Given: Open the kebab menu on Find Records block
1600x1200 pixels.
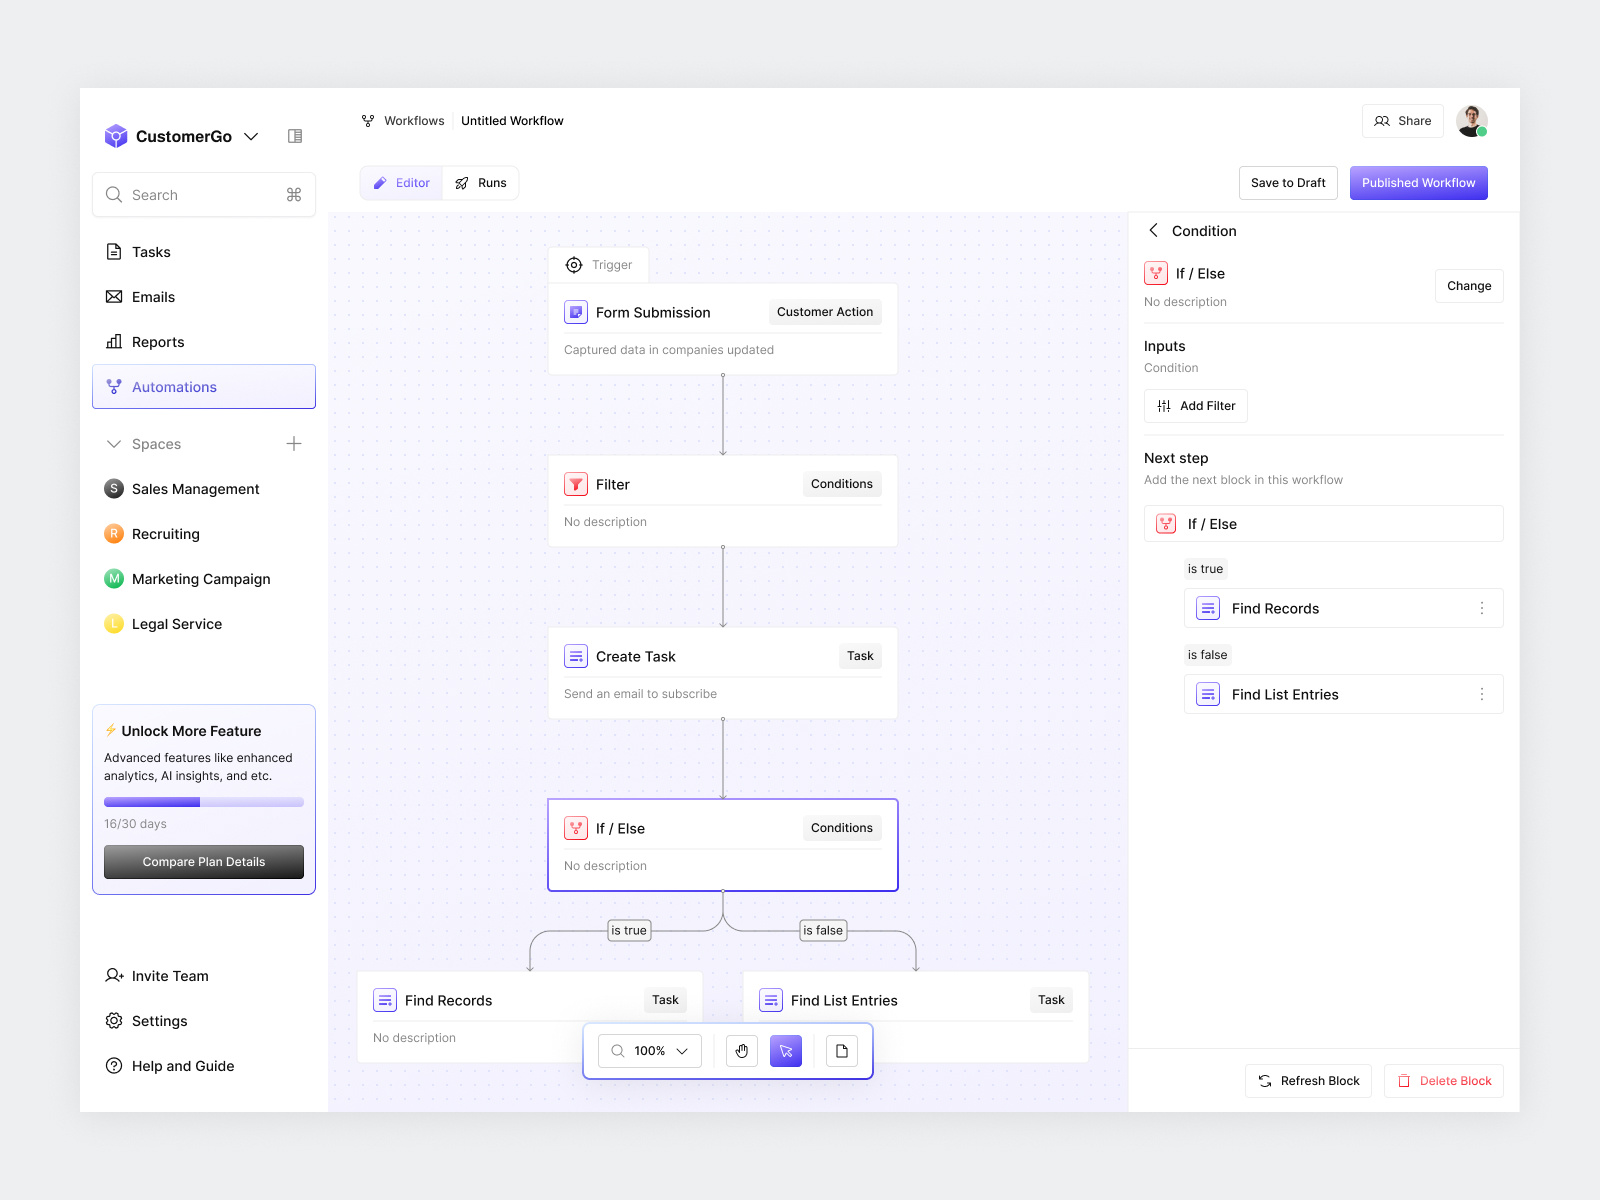Looking at the screenshot, I should [1483, 608].
